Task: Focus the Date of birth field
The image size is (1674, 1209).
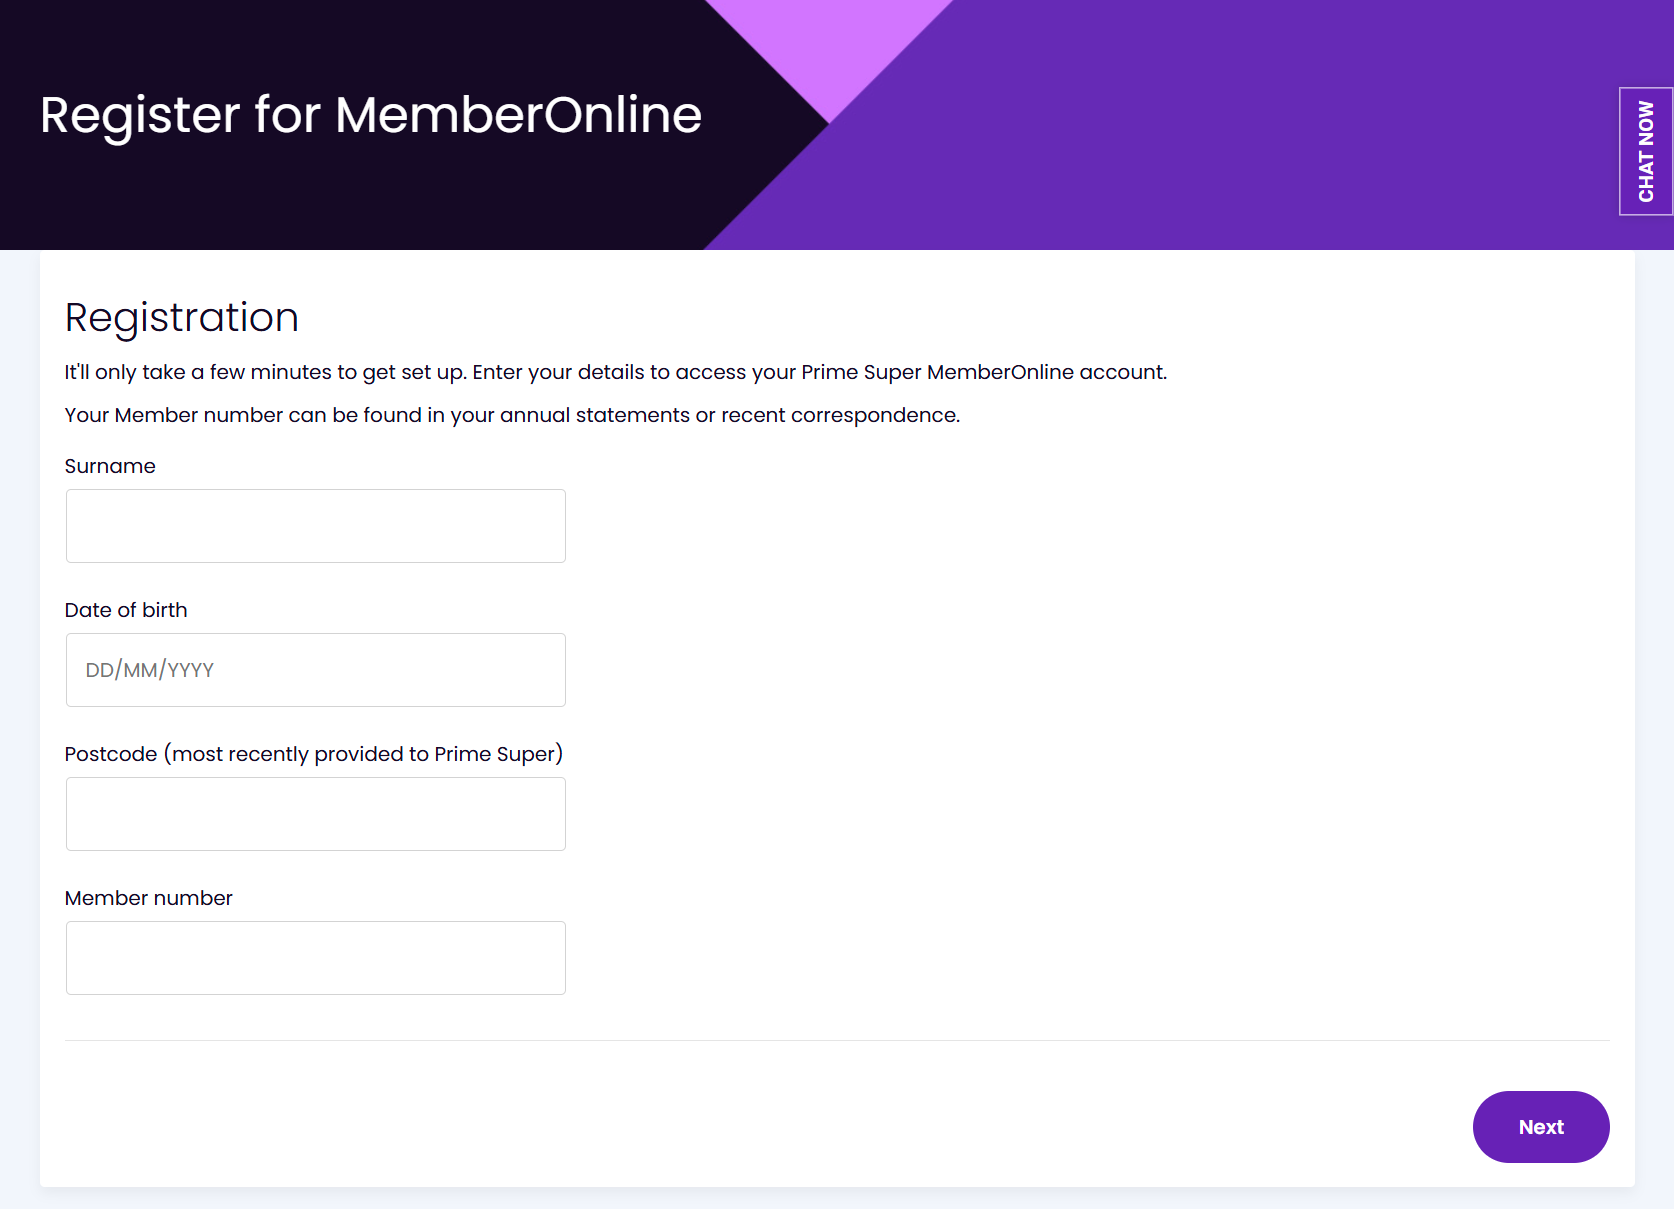Action: click(315, 670)
